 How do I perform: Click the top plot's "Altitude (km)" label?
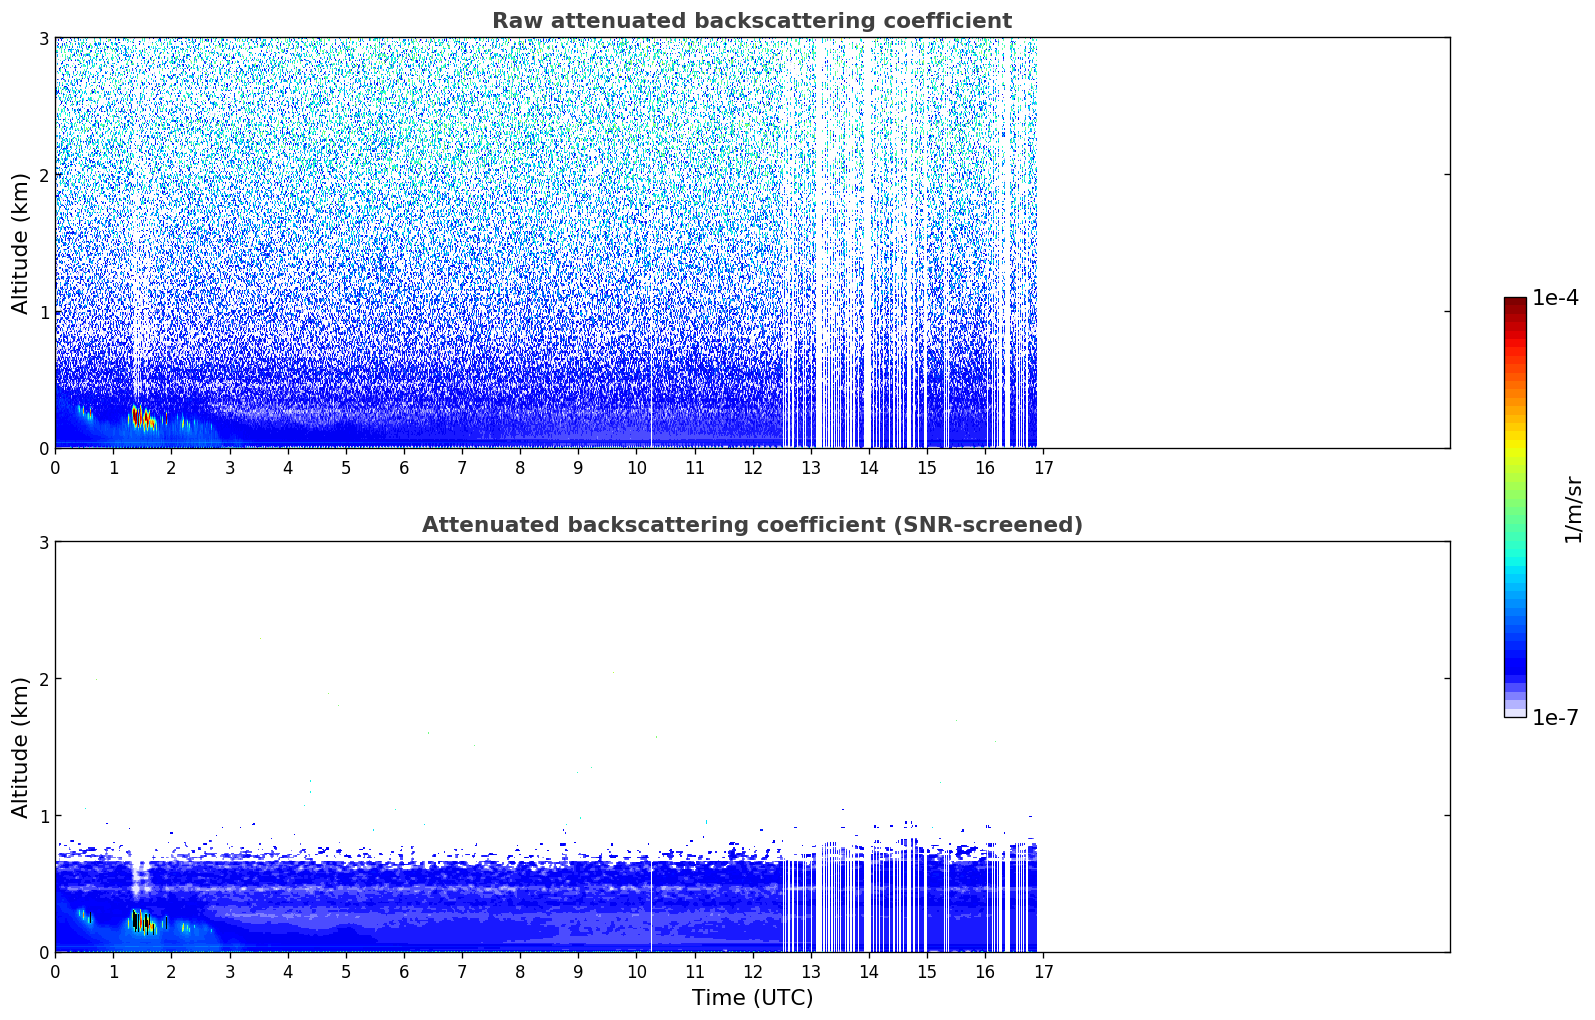[x=21, y=243]
